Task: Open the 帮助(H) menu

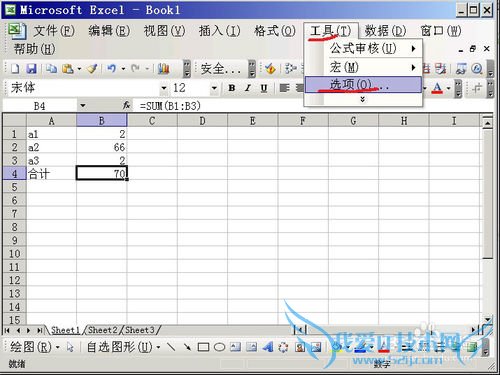Action: pos(34,49)
